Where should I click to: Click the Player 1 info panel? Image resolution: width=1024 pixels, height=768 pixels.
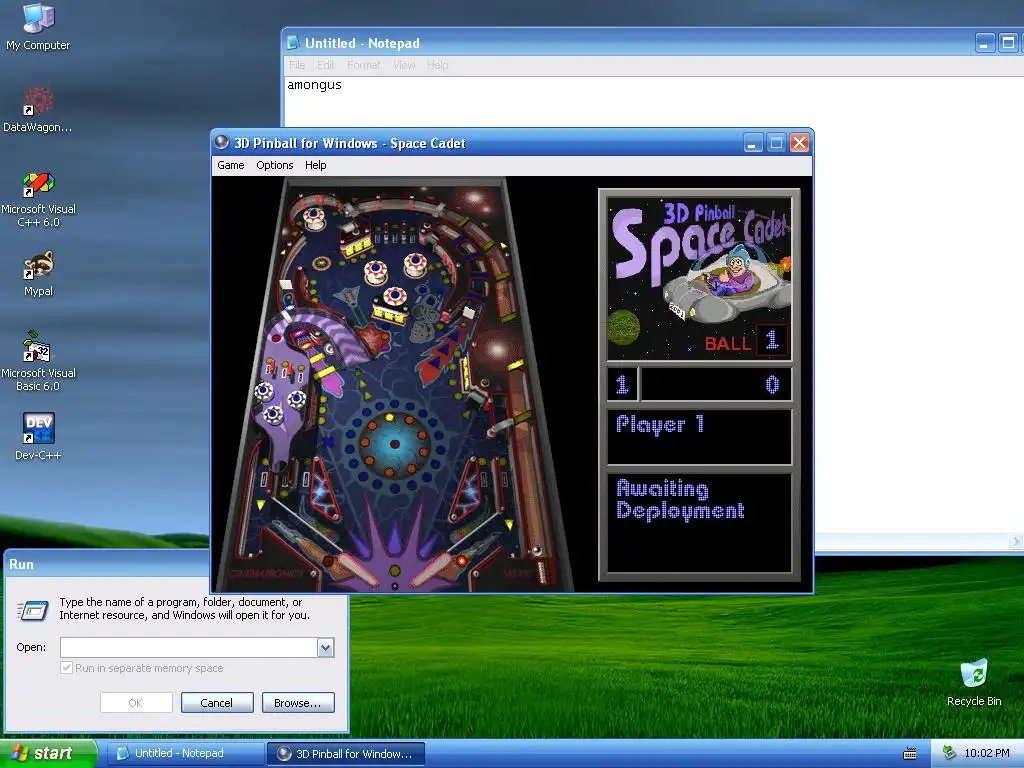pyautogui.click(x=699, y=436)
